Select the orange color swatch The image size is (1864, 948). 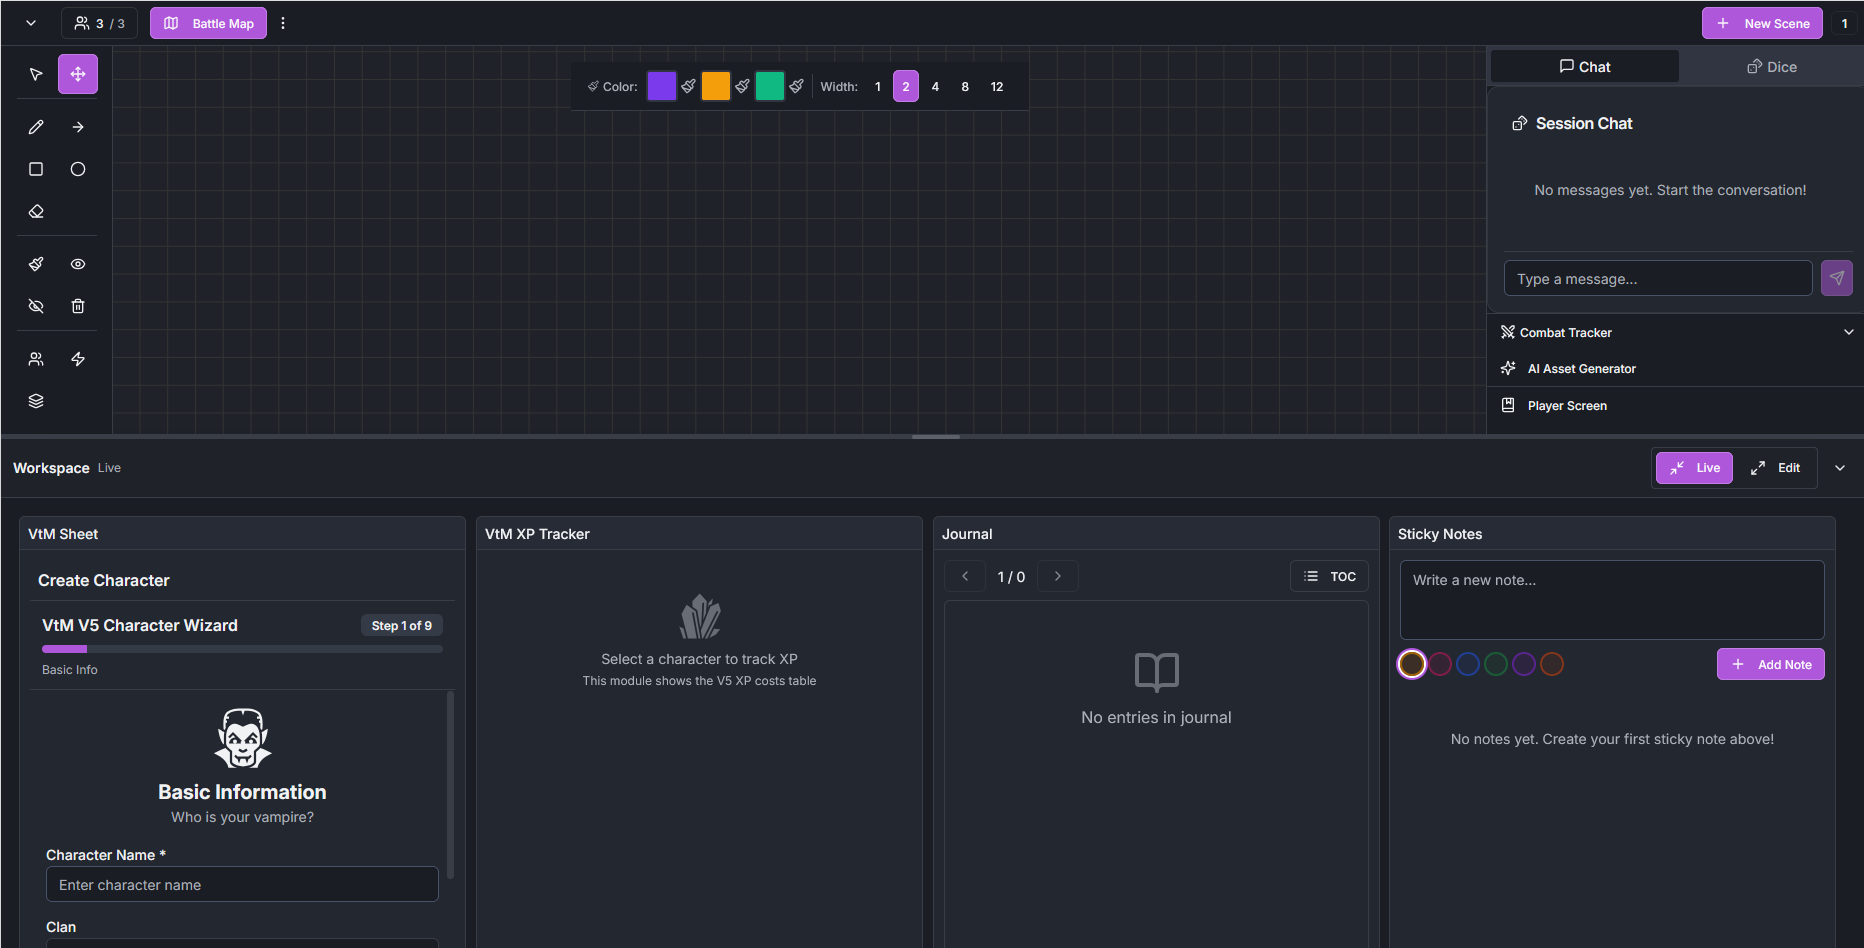(715, 86)
